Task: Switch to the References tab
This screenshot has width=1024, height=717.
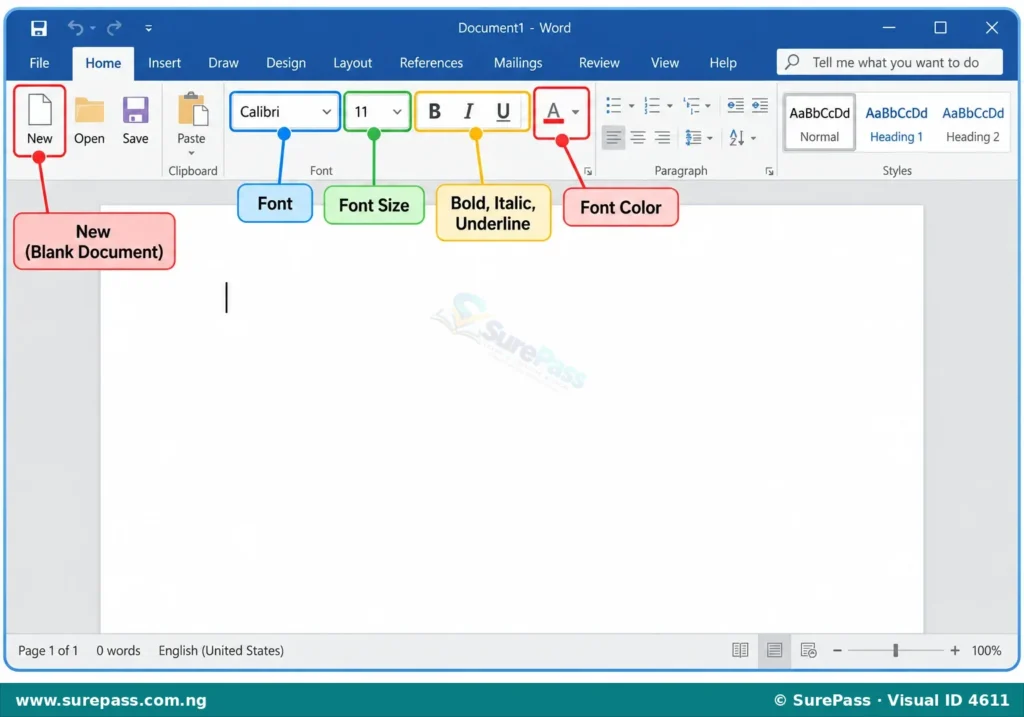Action: [x=431, y=63]
